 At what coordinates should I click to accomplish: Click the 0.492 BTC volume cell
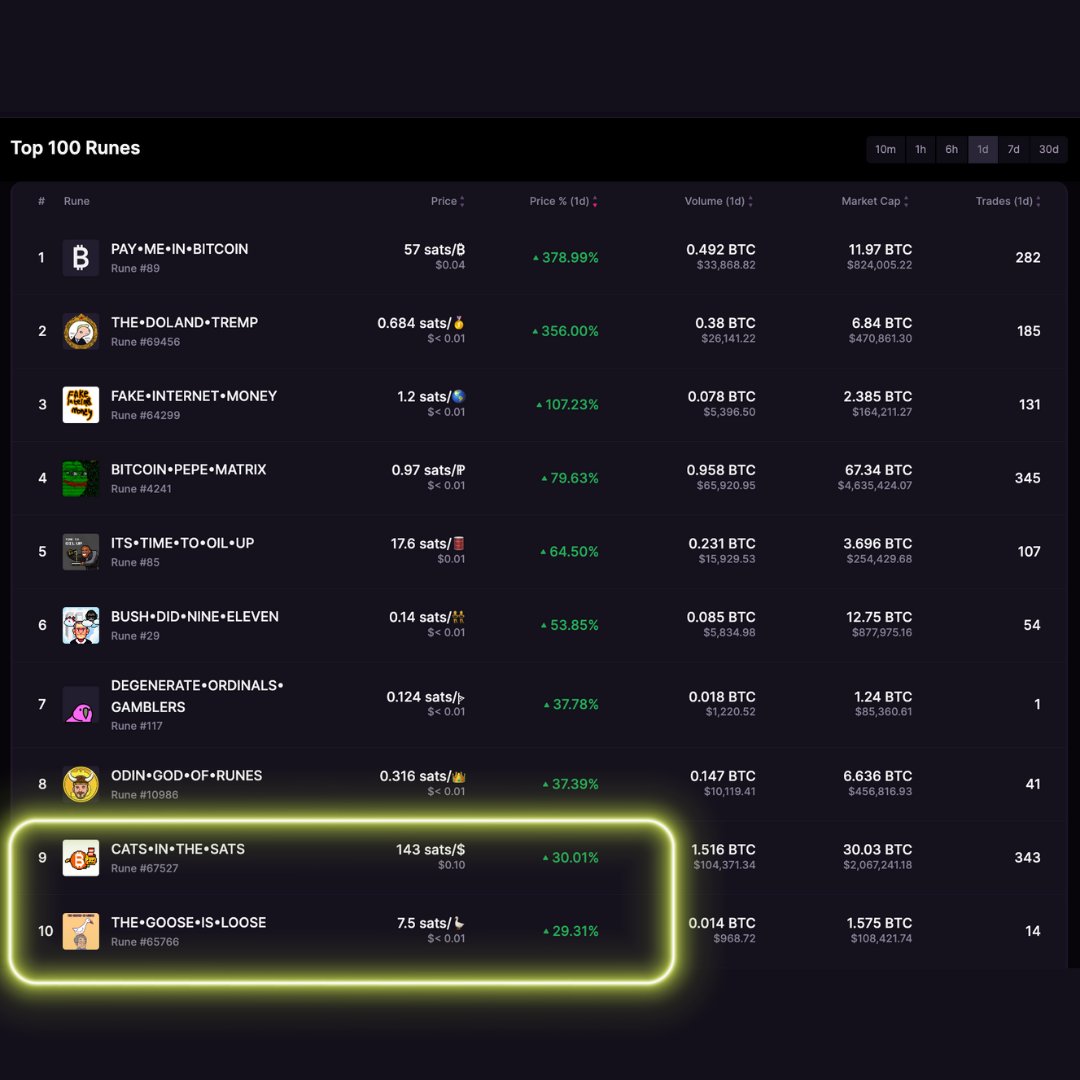721,257
